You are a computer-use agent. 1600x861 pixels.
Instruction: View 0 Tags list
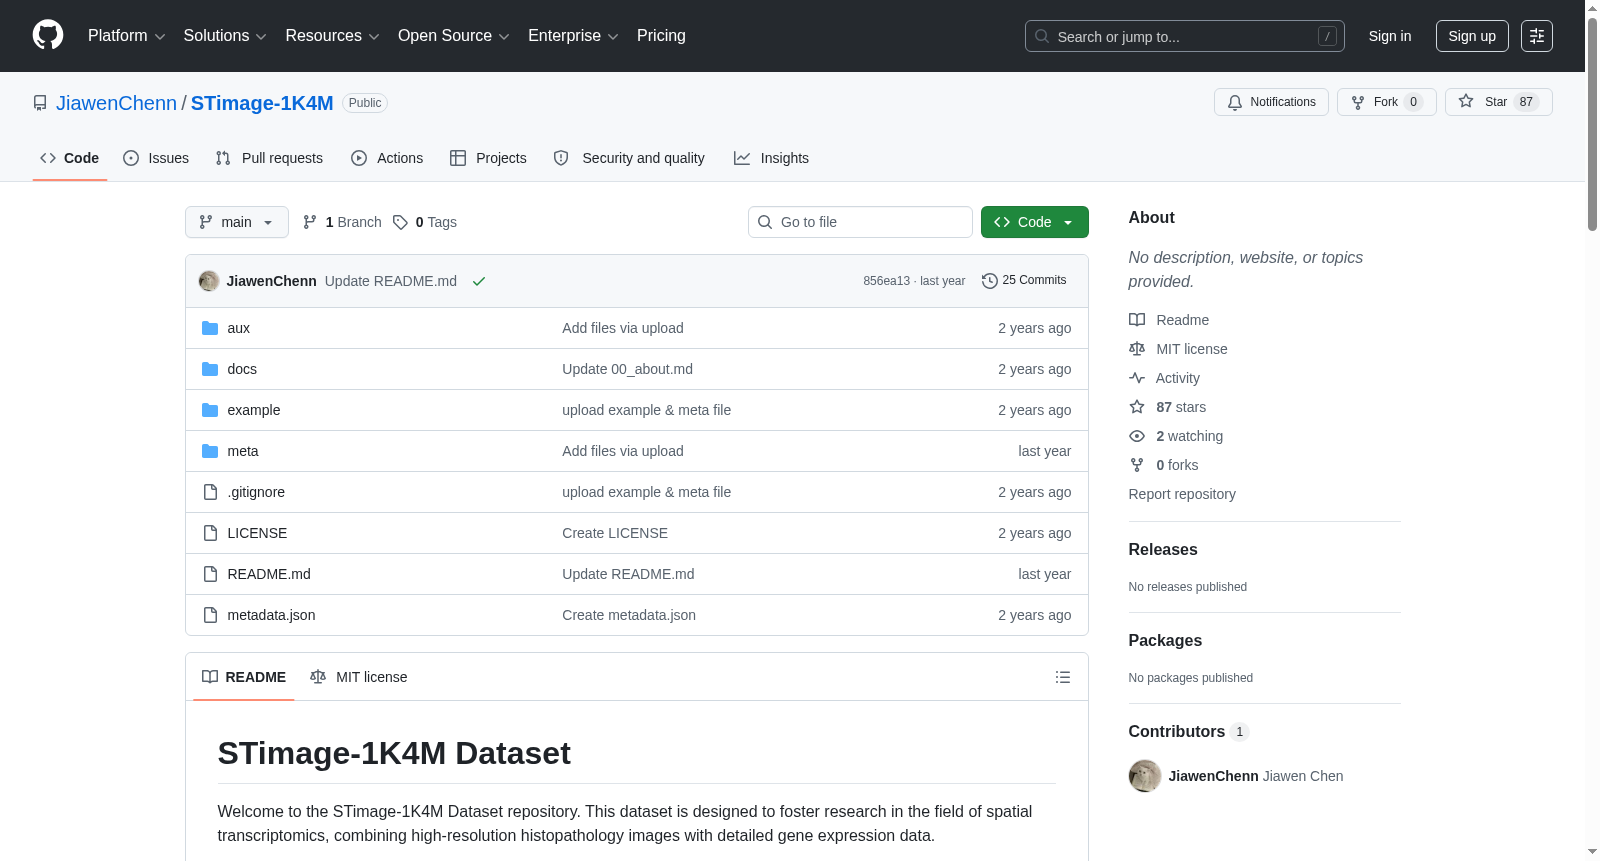point(425,222)
